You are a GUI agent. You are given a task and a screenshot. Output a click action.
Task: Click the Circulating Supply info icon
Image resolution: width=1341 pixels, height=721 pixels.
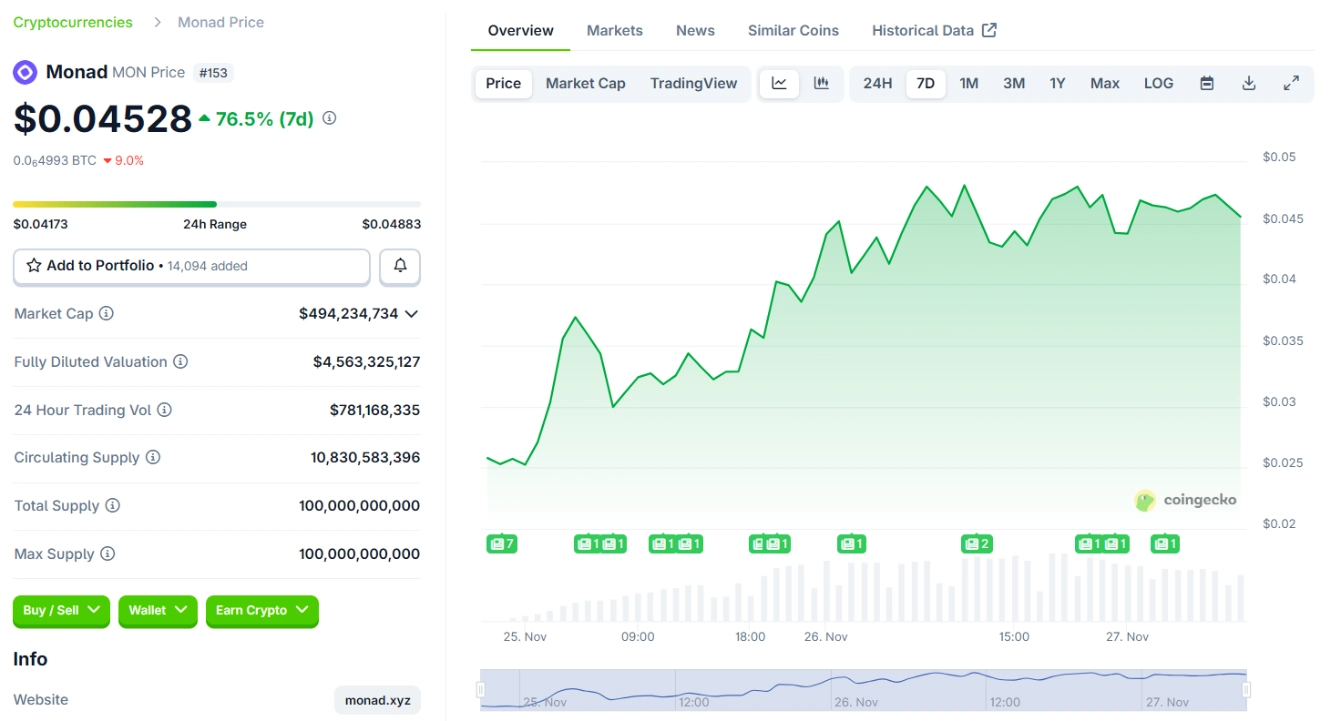tap(153, 457)
